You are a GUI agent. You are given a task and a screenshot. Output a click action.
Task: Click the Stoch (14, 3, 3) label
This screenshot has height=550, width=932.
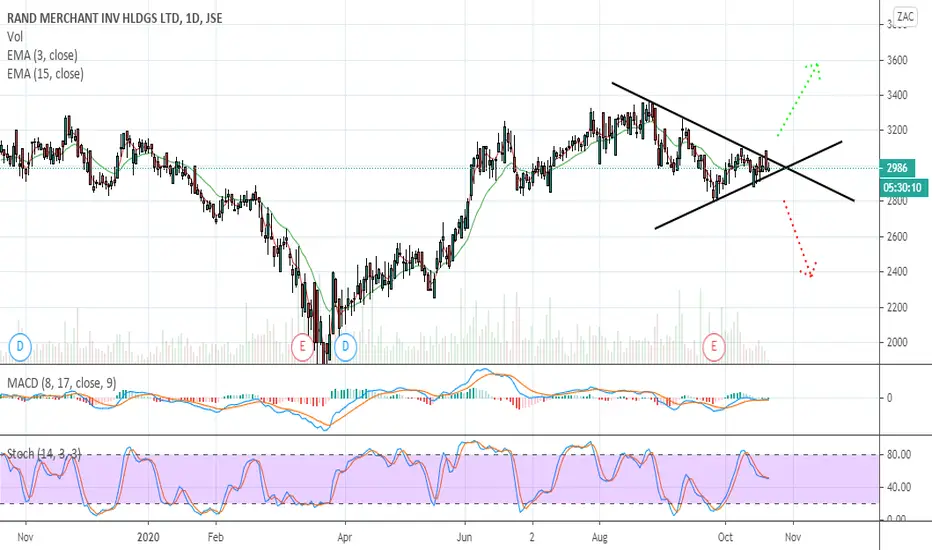[x=44, y=454]
